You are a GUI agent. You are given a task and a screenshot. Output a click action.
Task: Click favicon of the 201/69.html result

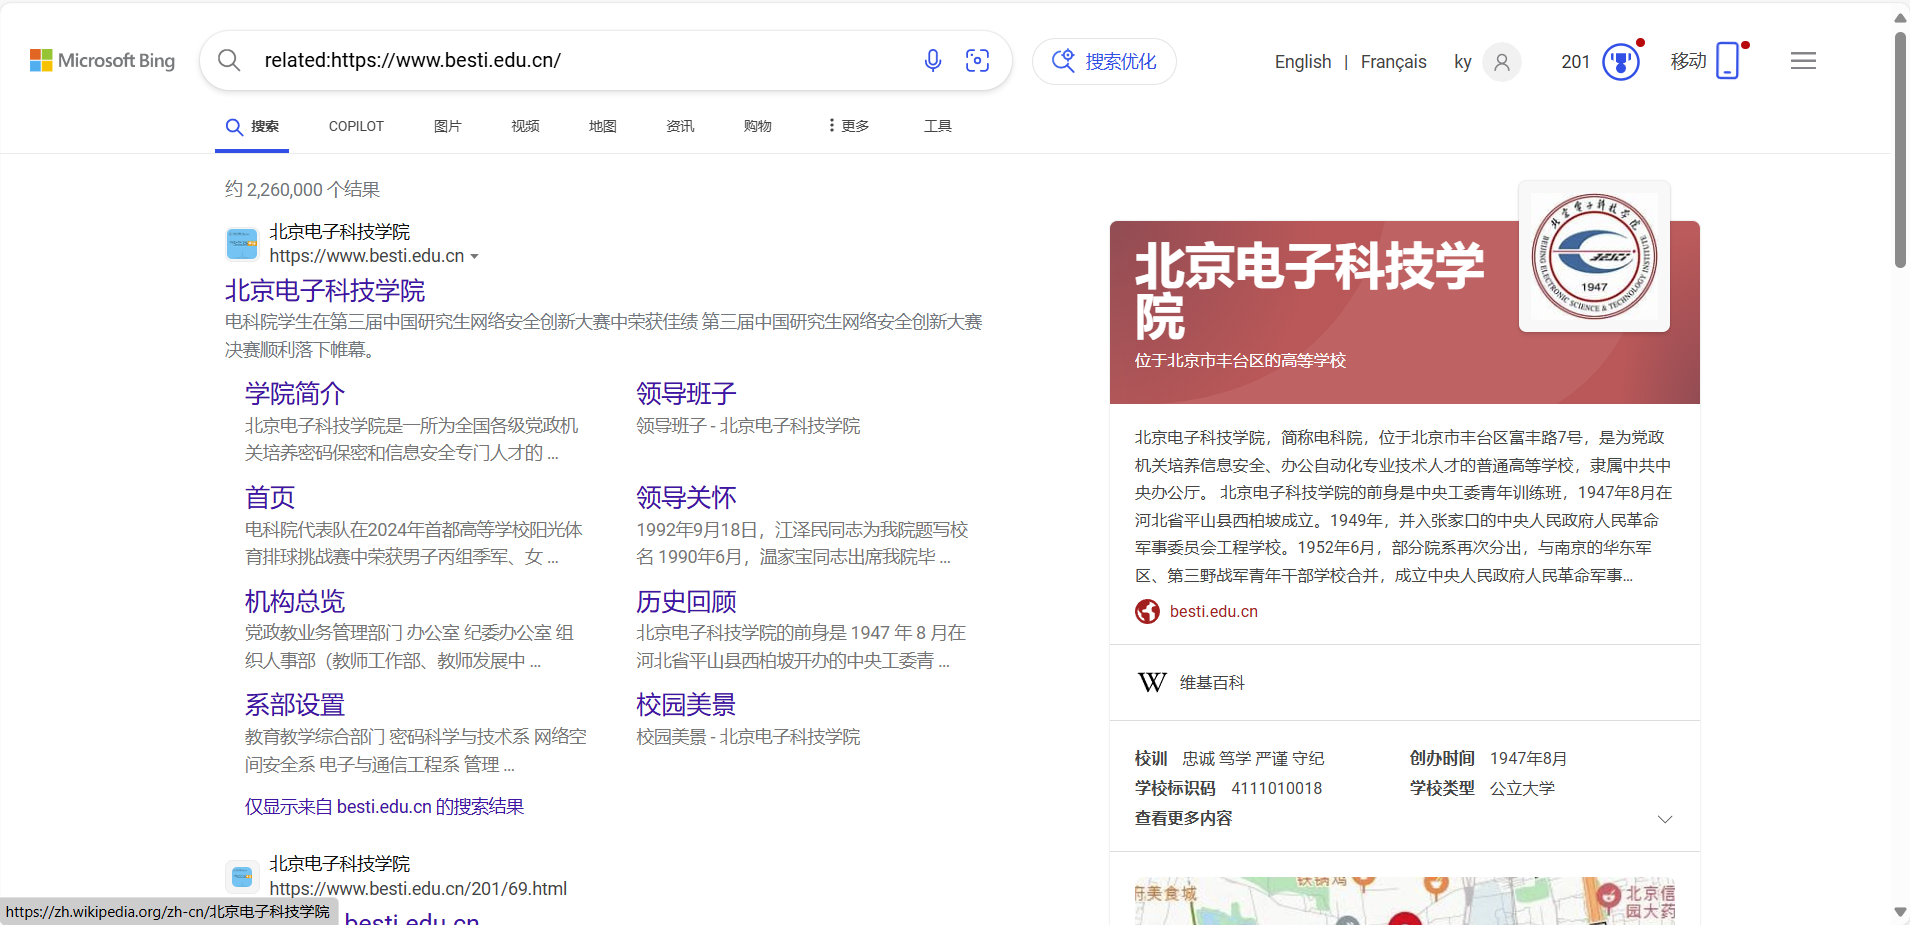click(242, 877)
